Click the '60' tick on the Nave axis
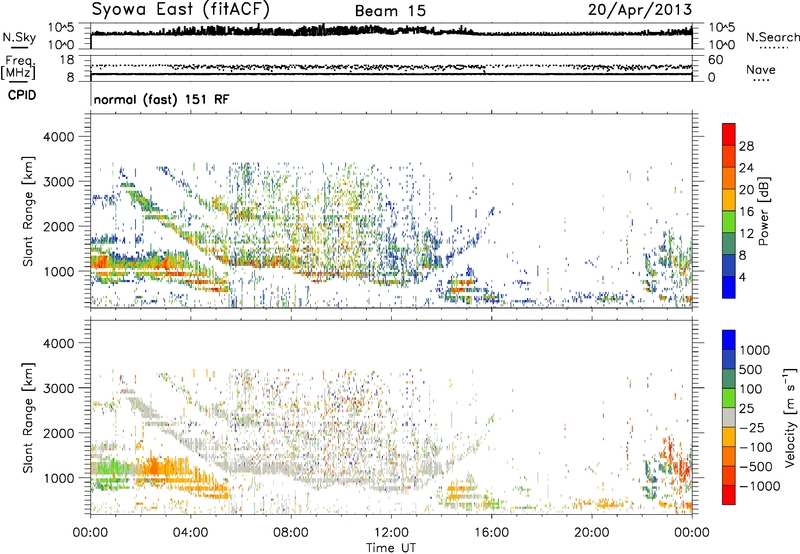Screen dimensions: 800x554 click(715, 60)
